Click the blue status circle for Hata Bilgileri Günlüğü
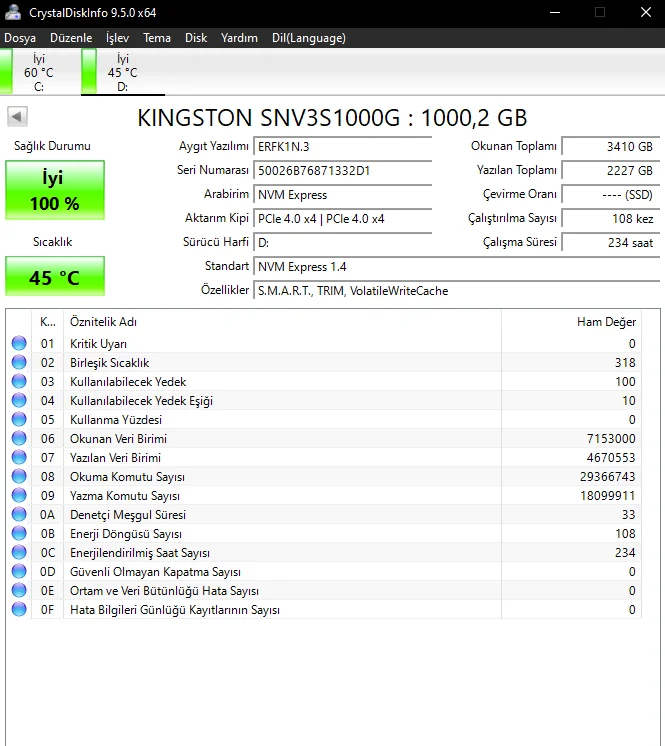The height and width of the screenshot is (746, 665). point(19,609)
